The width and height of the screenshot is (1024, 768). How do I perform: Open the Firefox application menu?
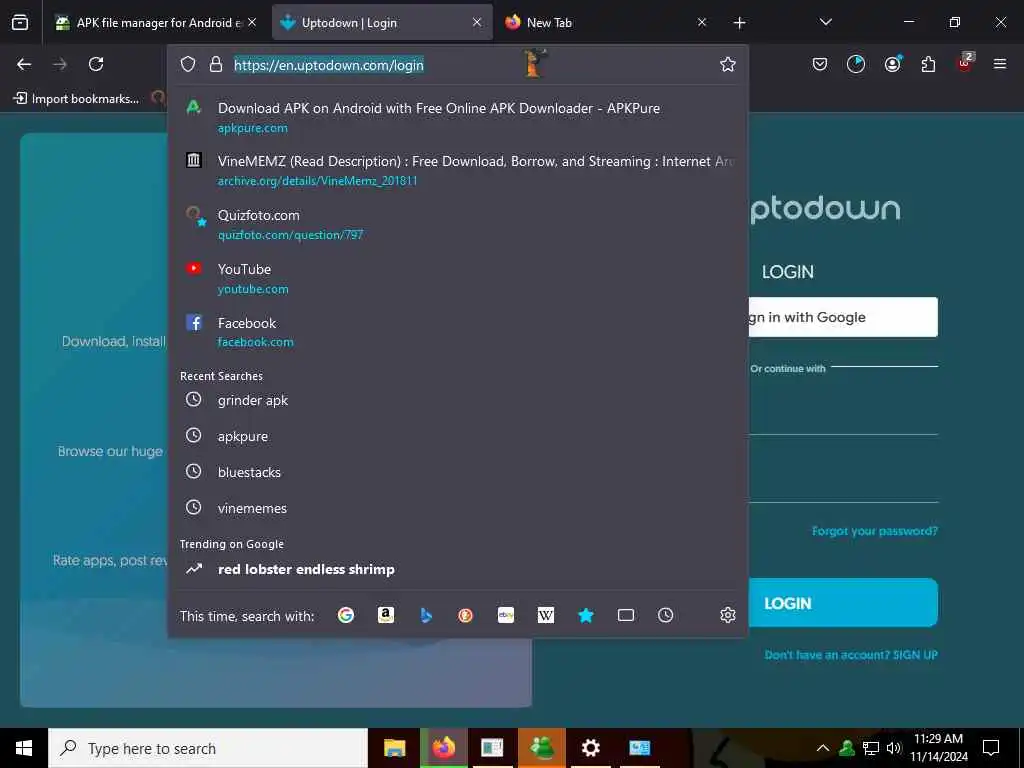pos(1000,64)
